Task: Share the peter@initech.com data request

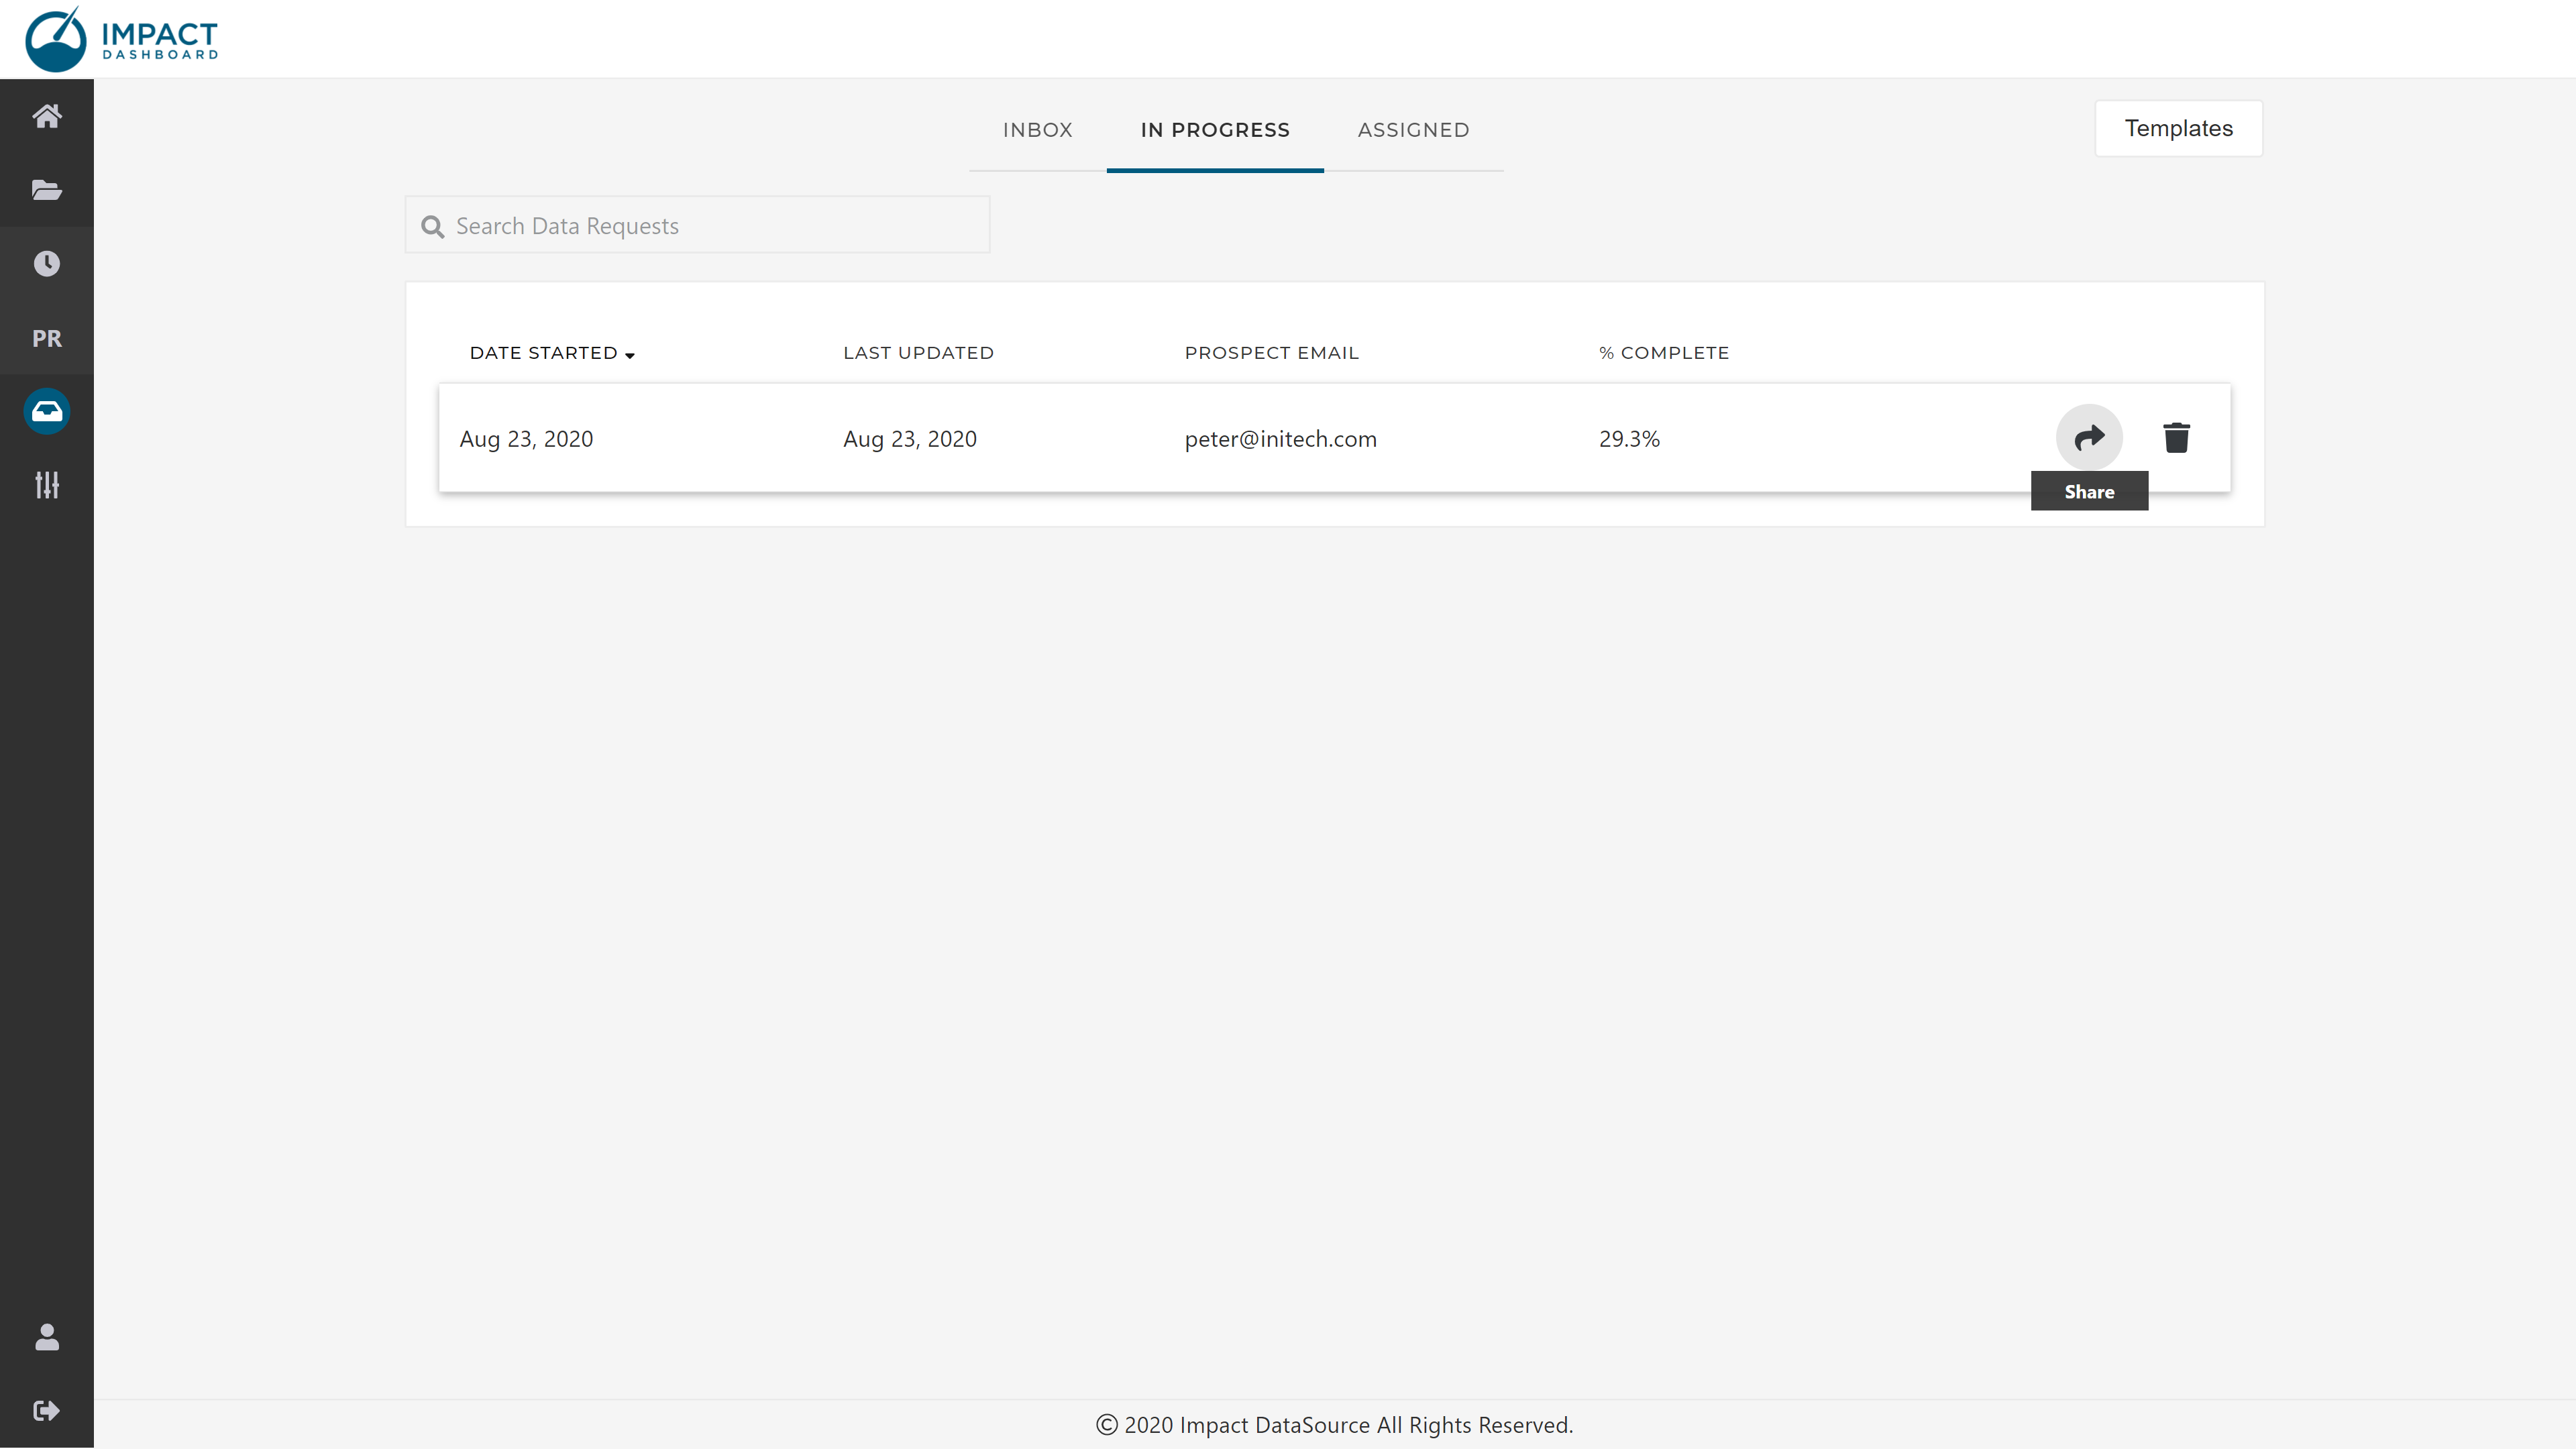Action: (x=2089, y=437)
